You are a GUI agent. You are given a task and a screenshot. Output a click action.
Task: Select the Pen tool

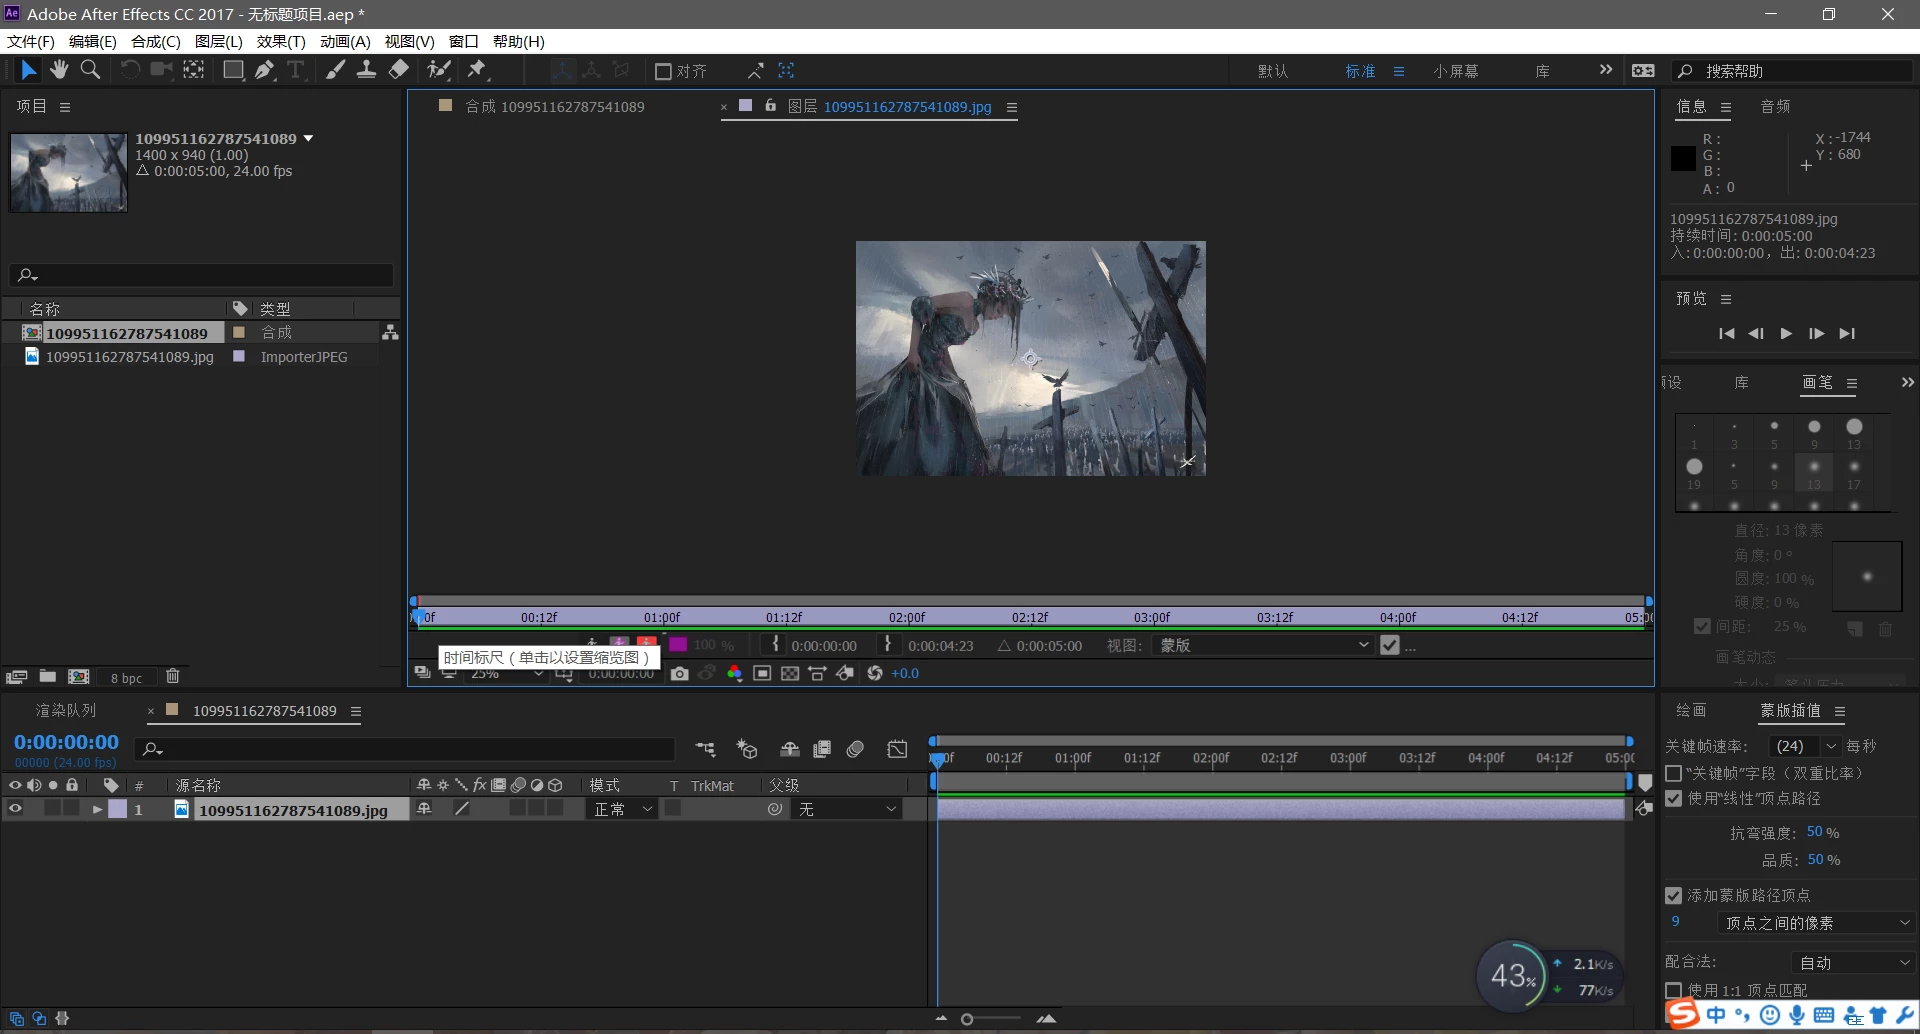264,70
